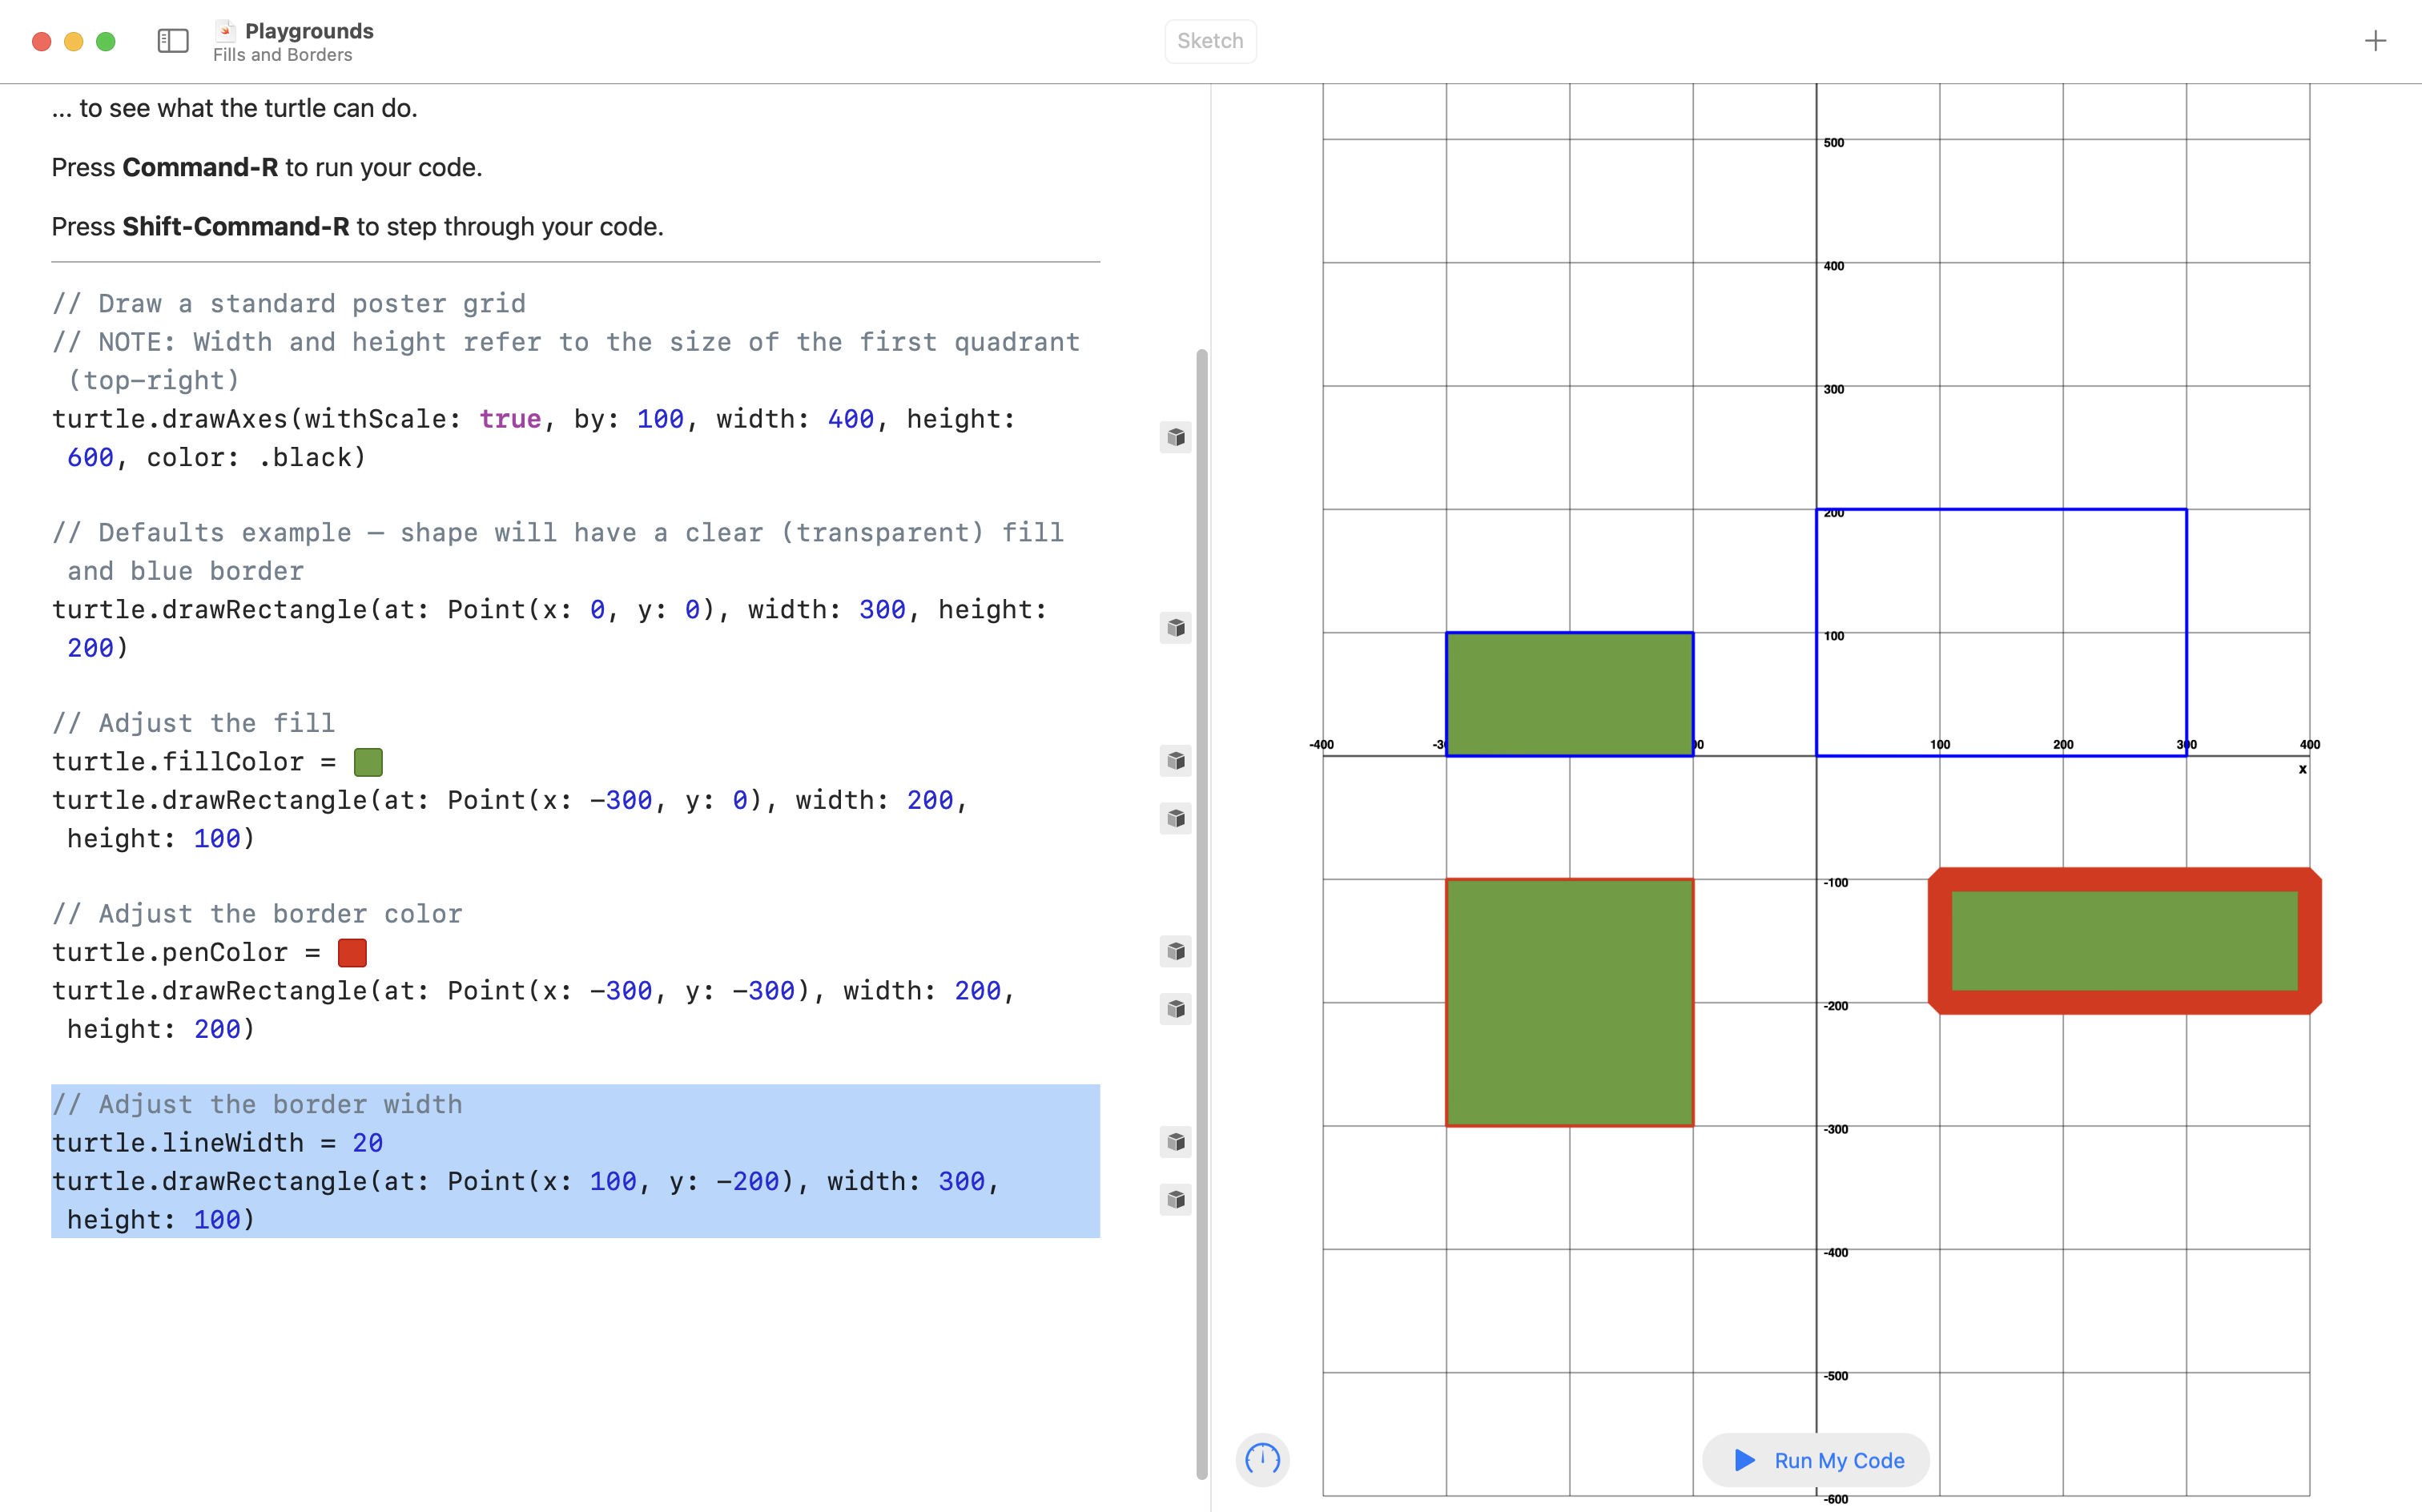Click result viewer icon beside drawAxes line
The height and width of the screenshot is (1512, 2422).
click(1176, 437)
